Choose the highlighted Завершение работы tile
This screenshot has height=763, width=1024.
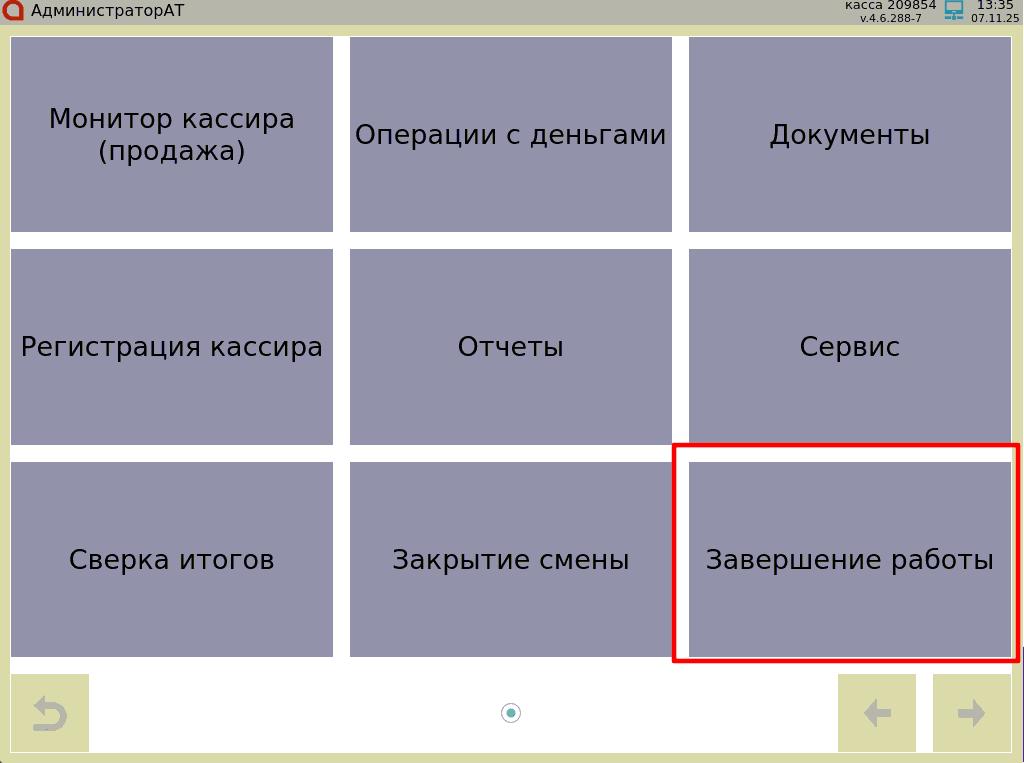click(850, 559)
